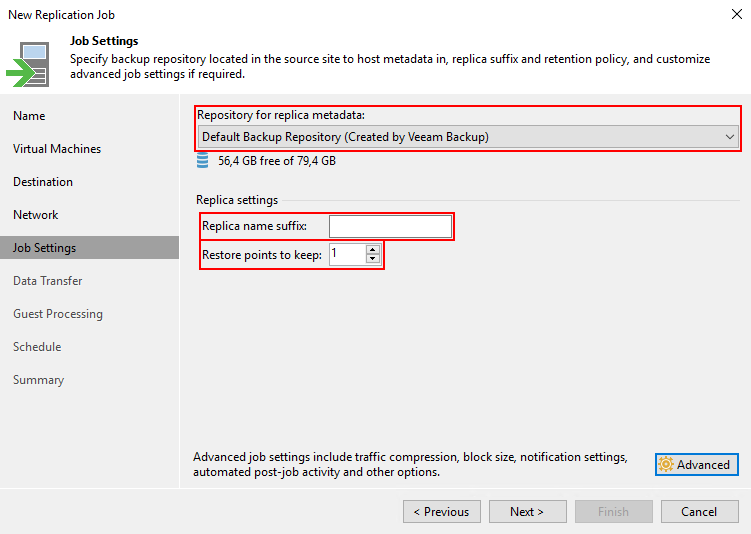
Task: Click the repository database disk icon
Action: pos(204,160)
